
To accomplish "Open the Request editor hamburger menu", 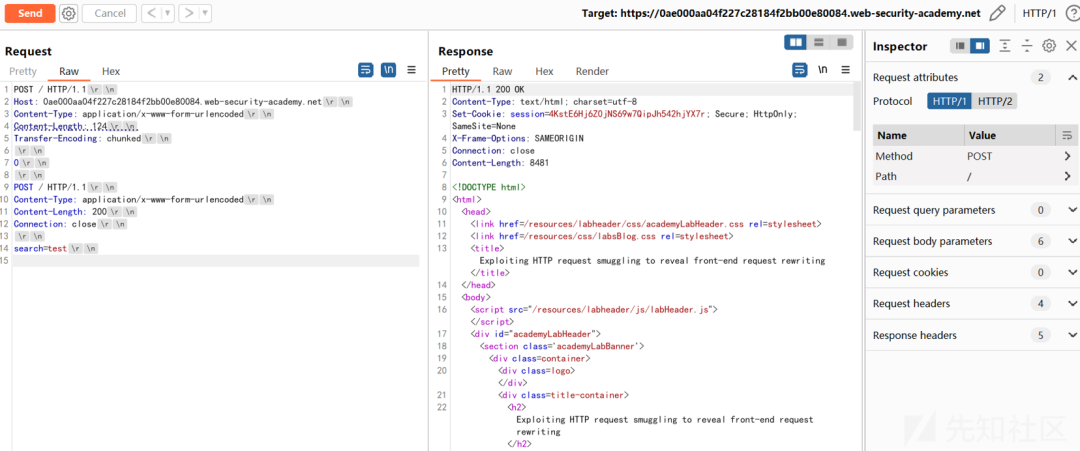I will point(411,70).
